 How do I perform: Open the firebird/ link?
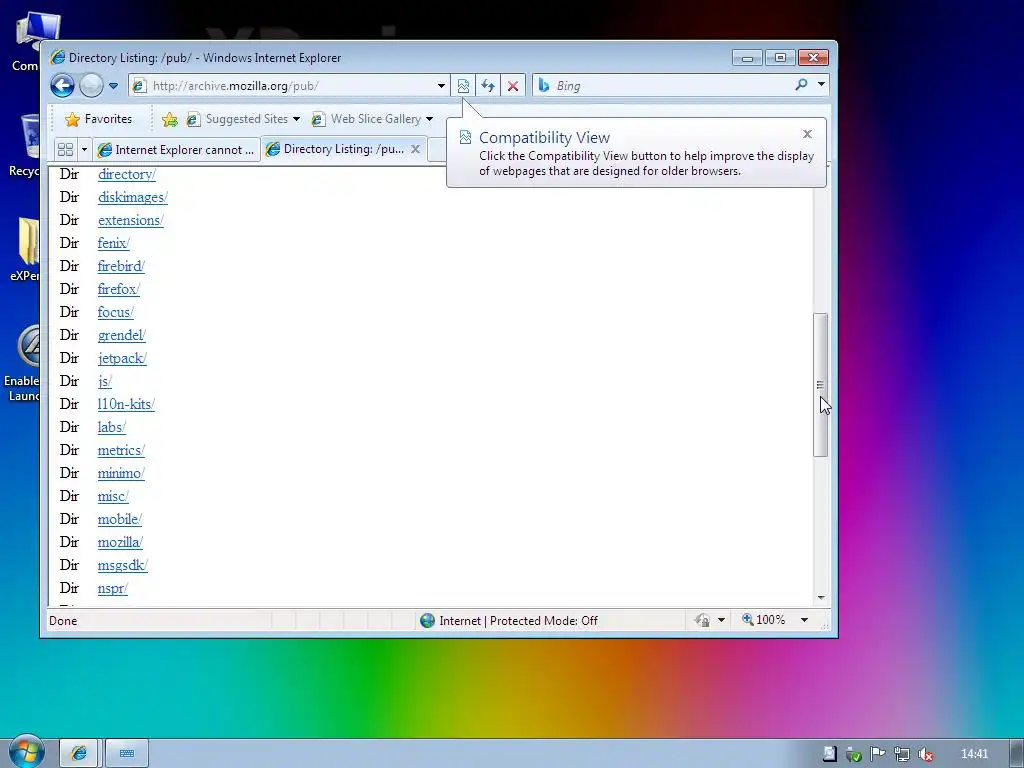pyautogui.click(x=121, y=266)
